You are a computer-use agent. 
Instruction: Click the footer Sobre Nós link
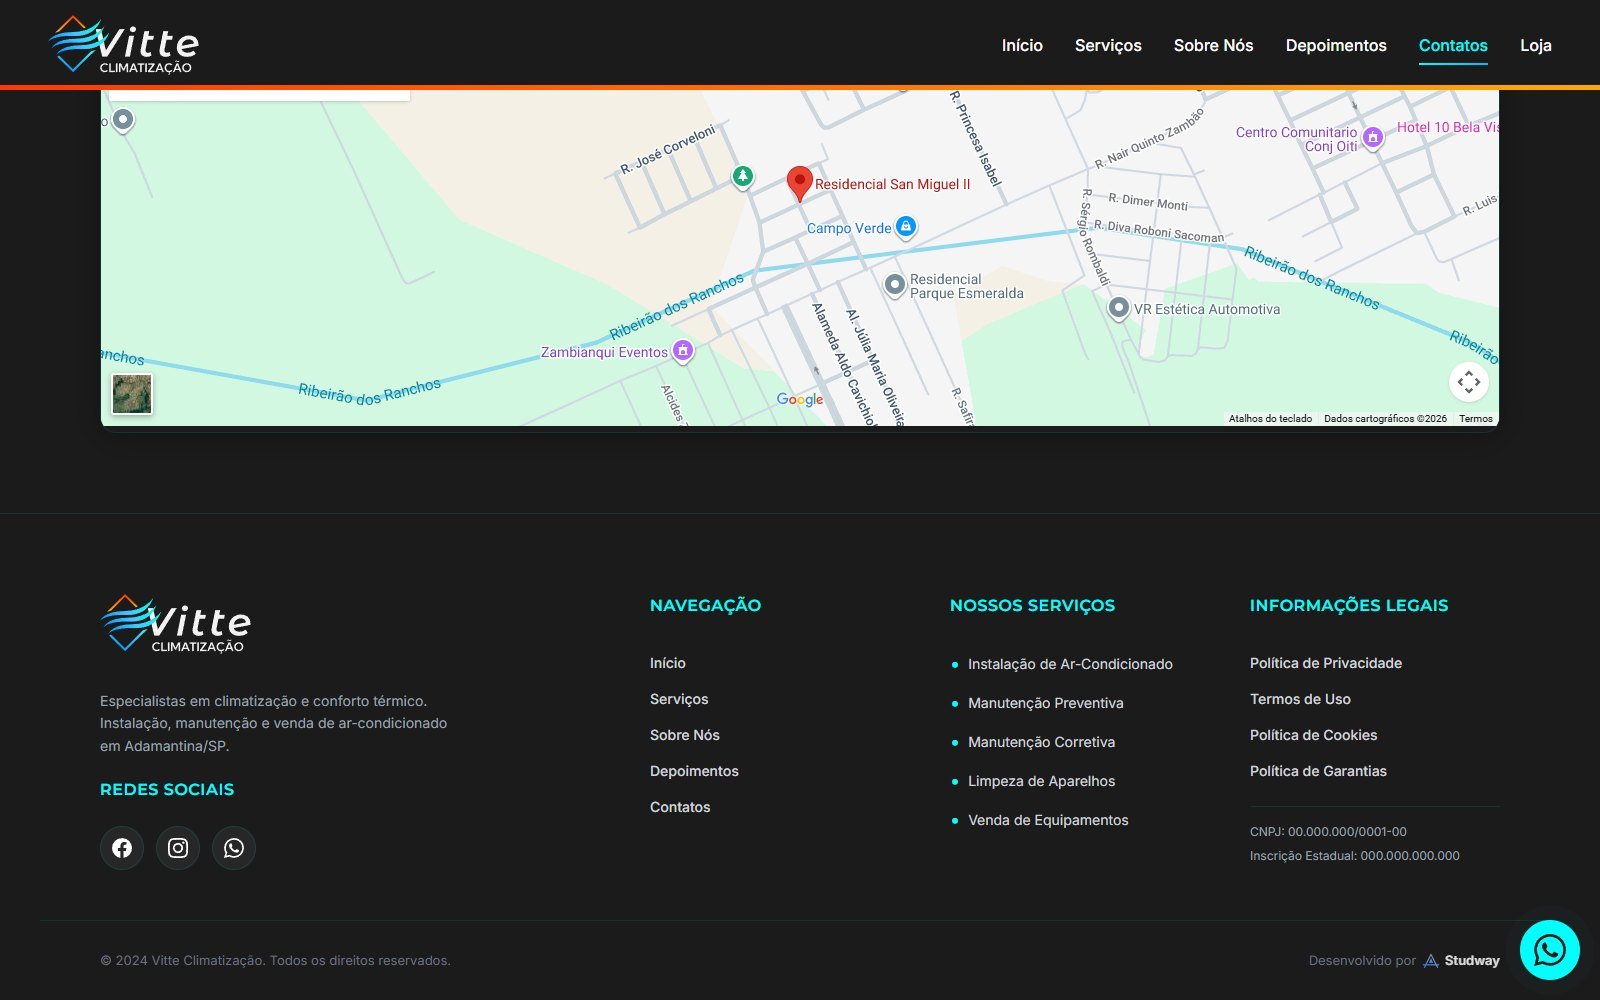pos(685,735)
